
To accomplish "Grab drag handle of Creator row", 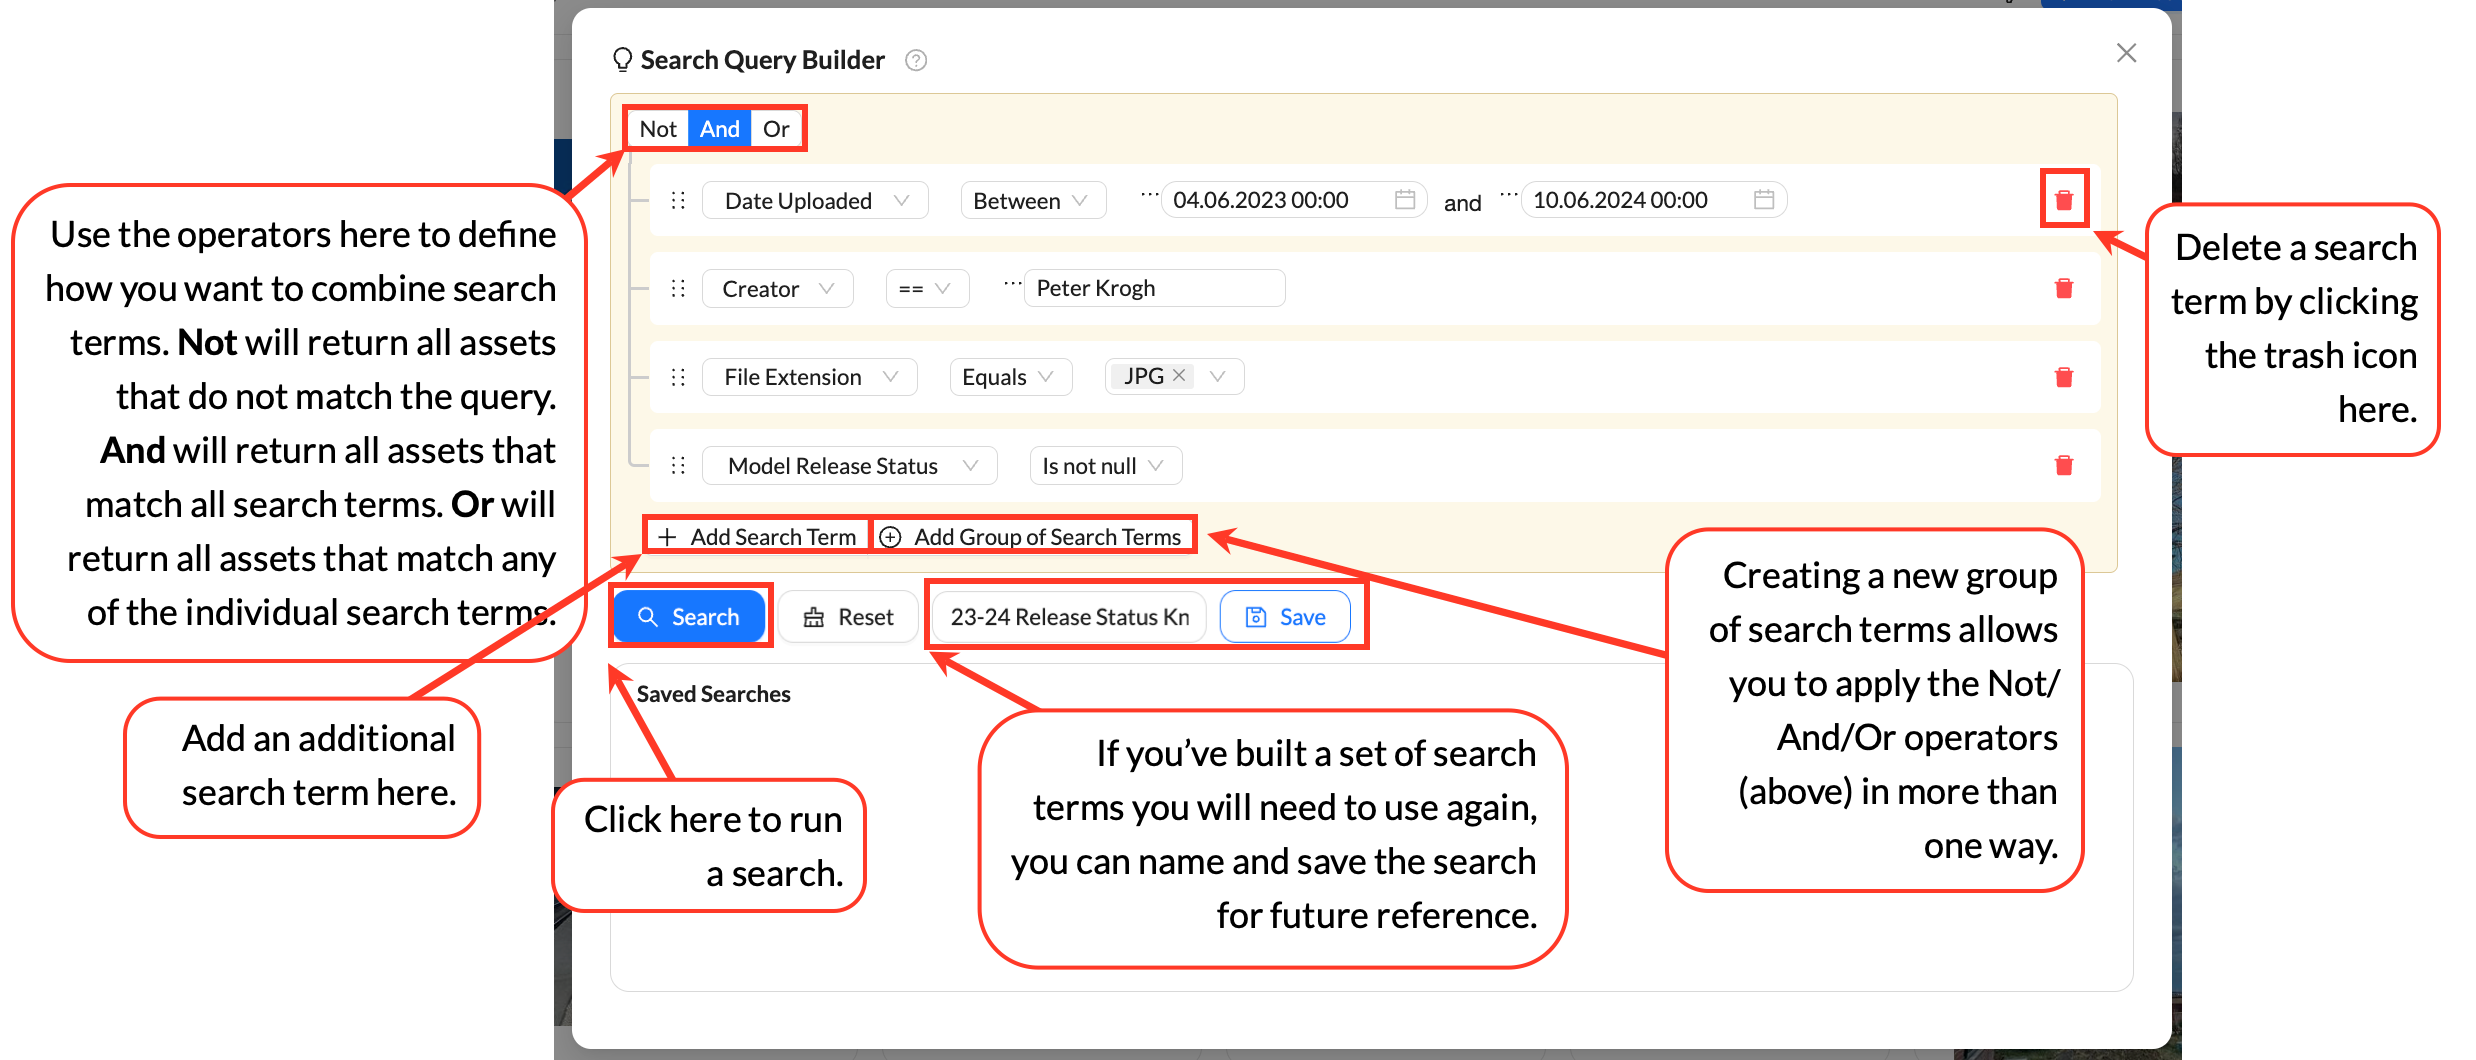I will 678,289.
